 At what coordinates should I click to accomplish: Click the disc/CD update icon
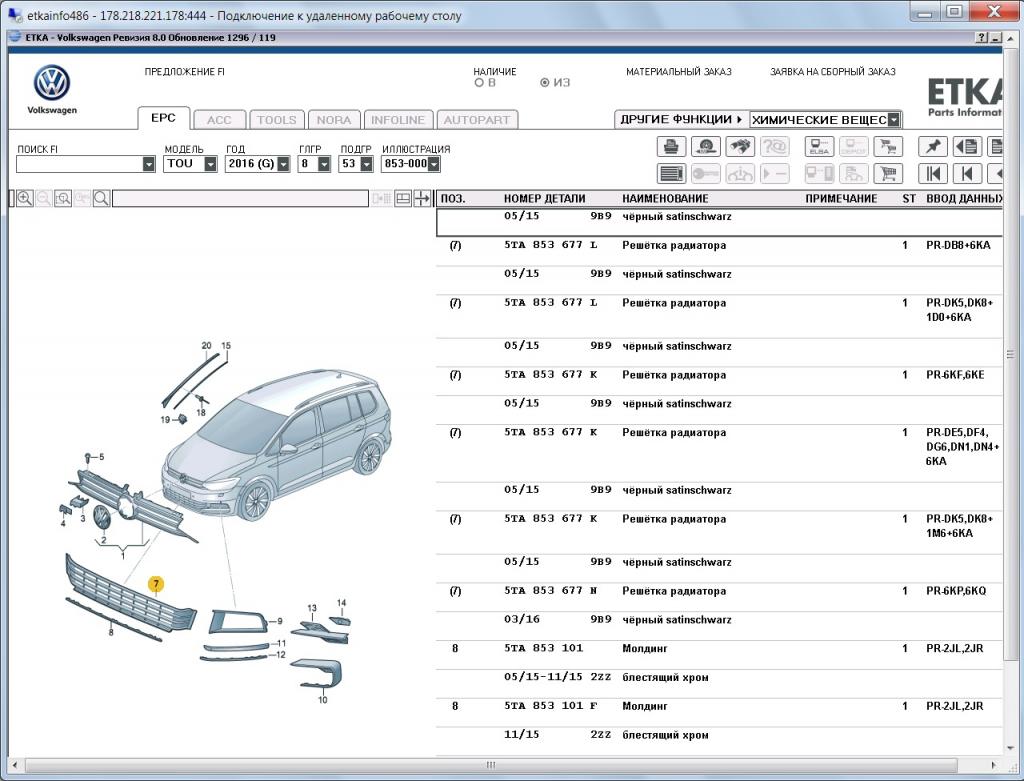(705, 146)
